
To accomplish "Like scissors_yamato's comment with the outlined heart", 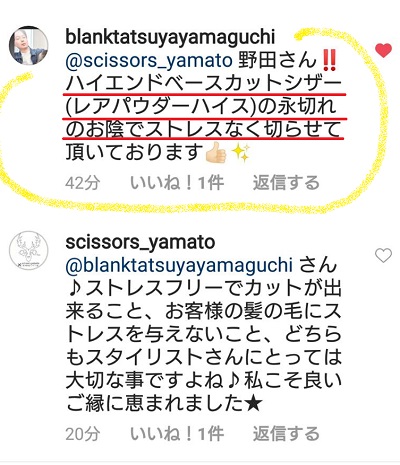I will coord(383,256).
